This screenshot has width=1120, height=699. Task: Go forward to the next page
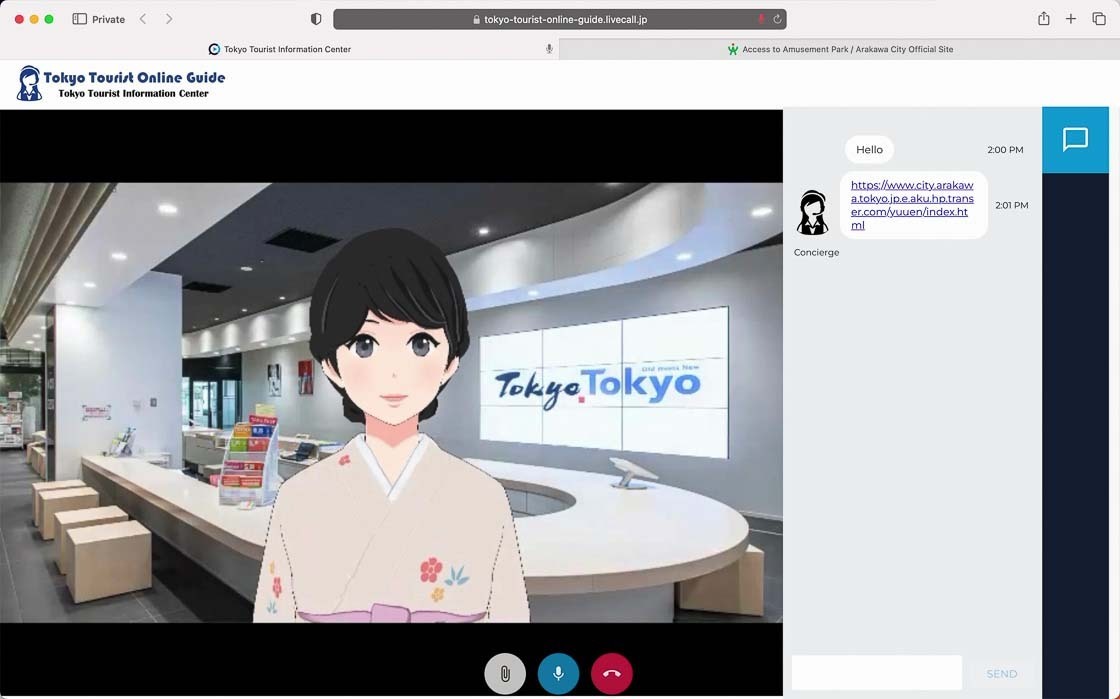pyautogui.click(x=169, y=19)
